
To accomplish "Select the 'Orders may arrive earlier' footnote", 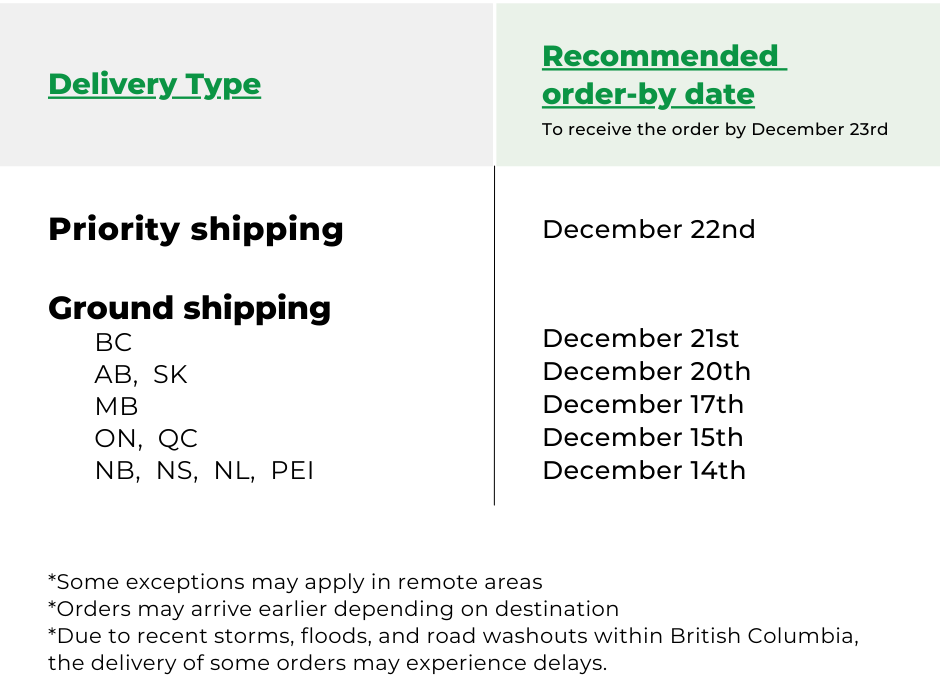I will [333, 608].
